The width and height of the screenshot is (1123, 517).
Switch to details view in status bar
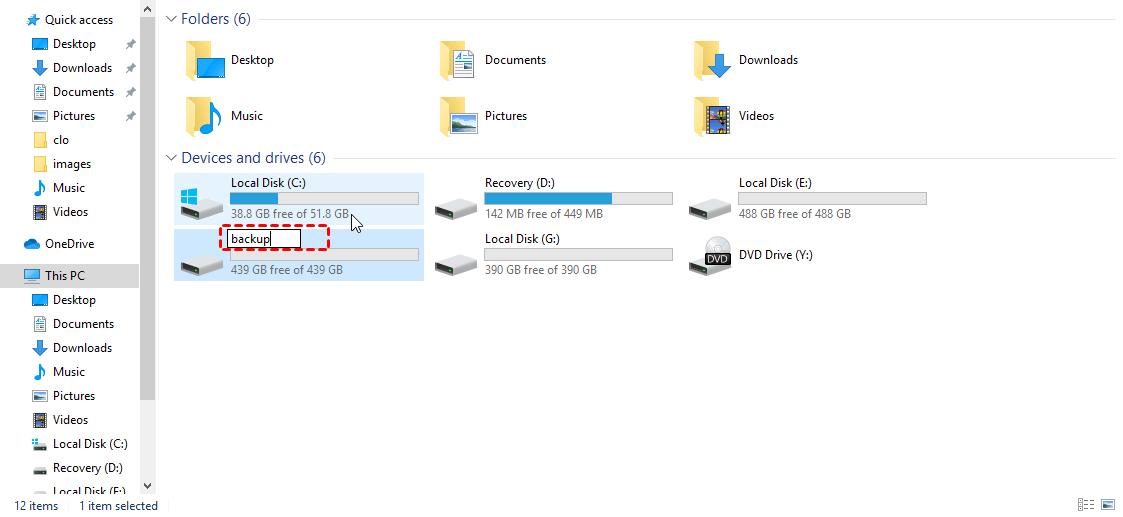pyautogui.click(x=1086, y=505)
